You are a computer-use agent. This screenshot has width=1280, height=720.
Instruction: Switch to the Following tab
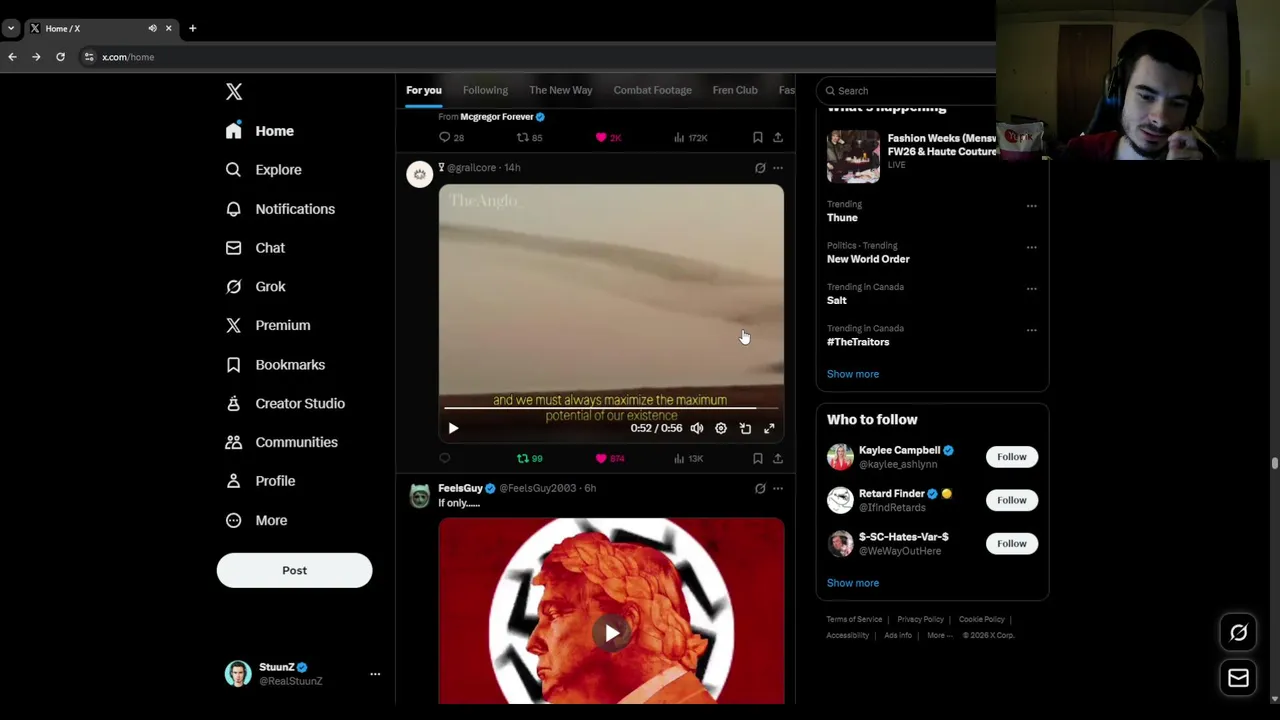[485, 90]
